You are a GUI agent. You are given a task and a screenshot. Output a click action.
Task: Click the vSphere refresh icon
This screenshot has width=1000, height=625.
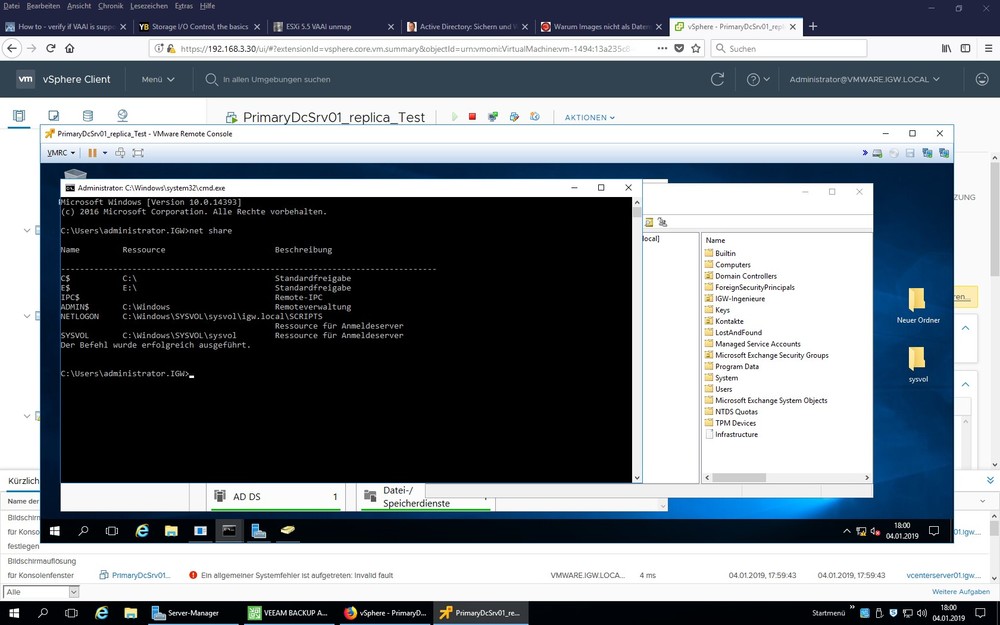pyautogui.click(x=717, y=79)
